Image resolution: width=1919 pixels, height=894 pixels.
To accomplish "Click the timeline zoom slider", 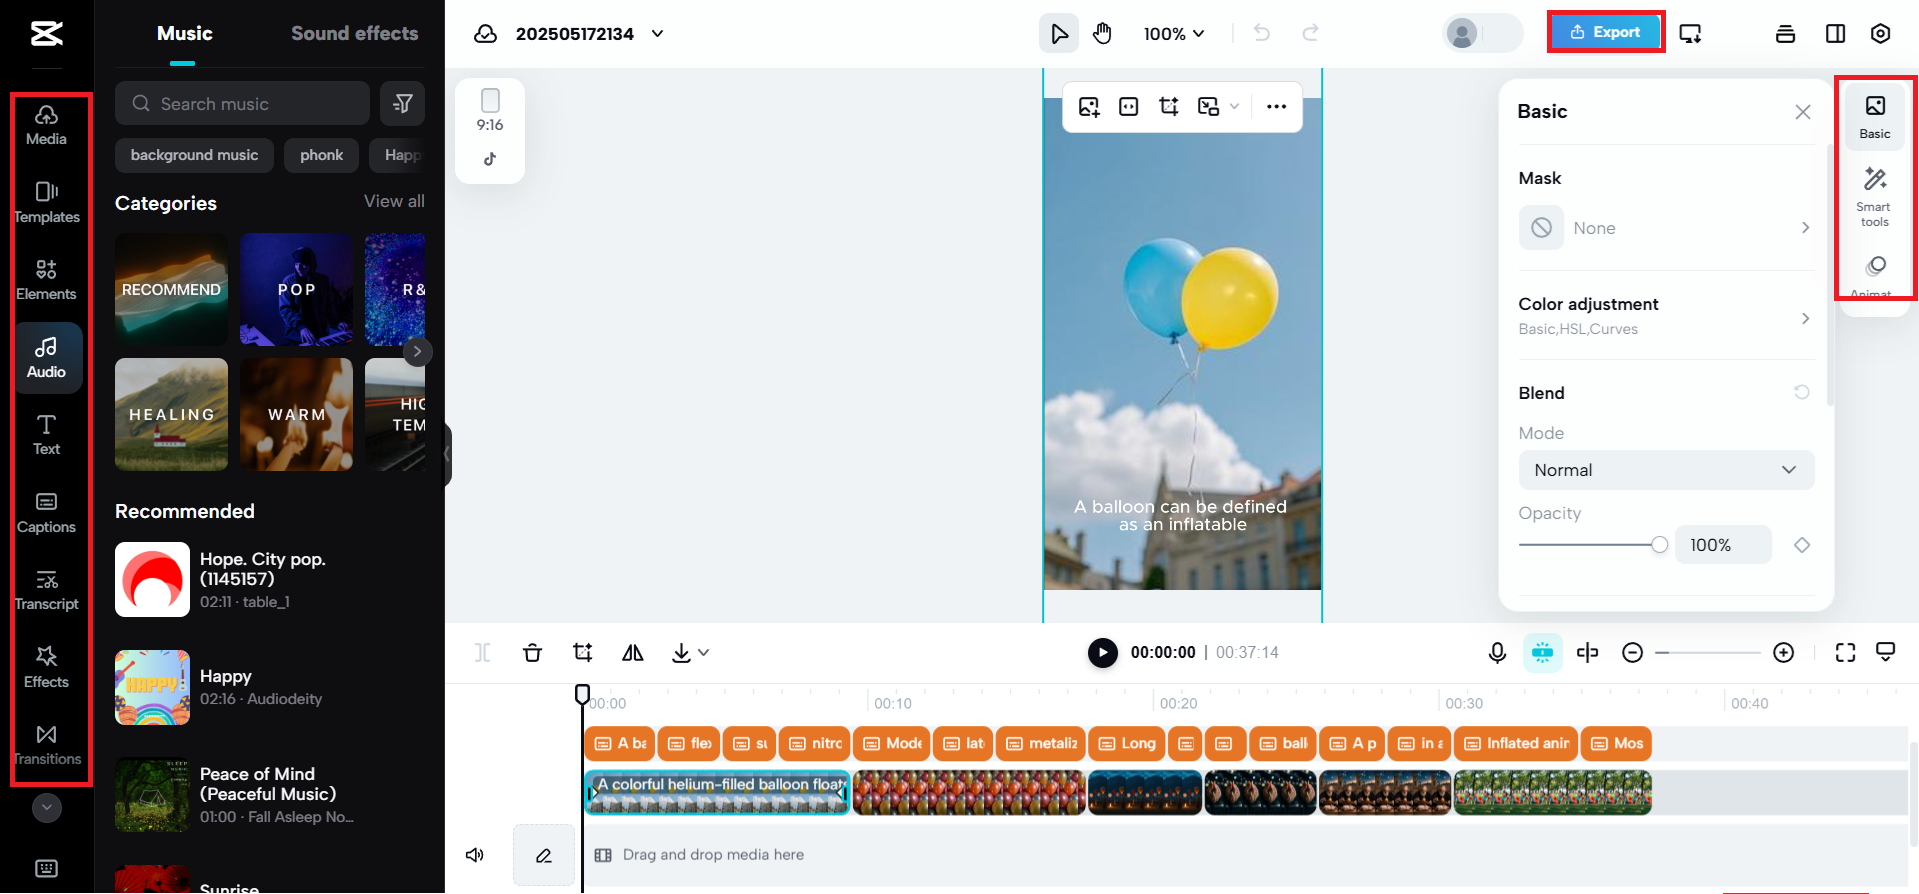I will pyautogui.click(x=1710, y=653).
